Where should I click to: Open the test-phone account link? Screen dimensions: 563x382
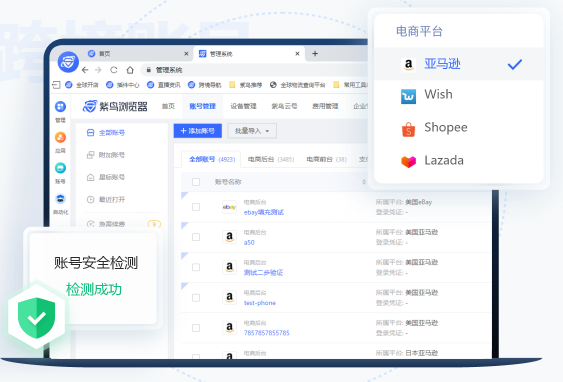(x=260, y=303)
